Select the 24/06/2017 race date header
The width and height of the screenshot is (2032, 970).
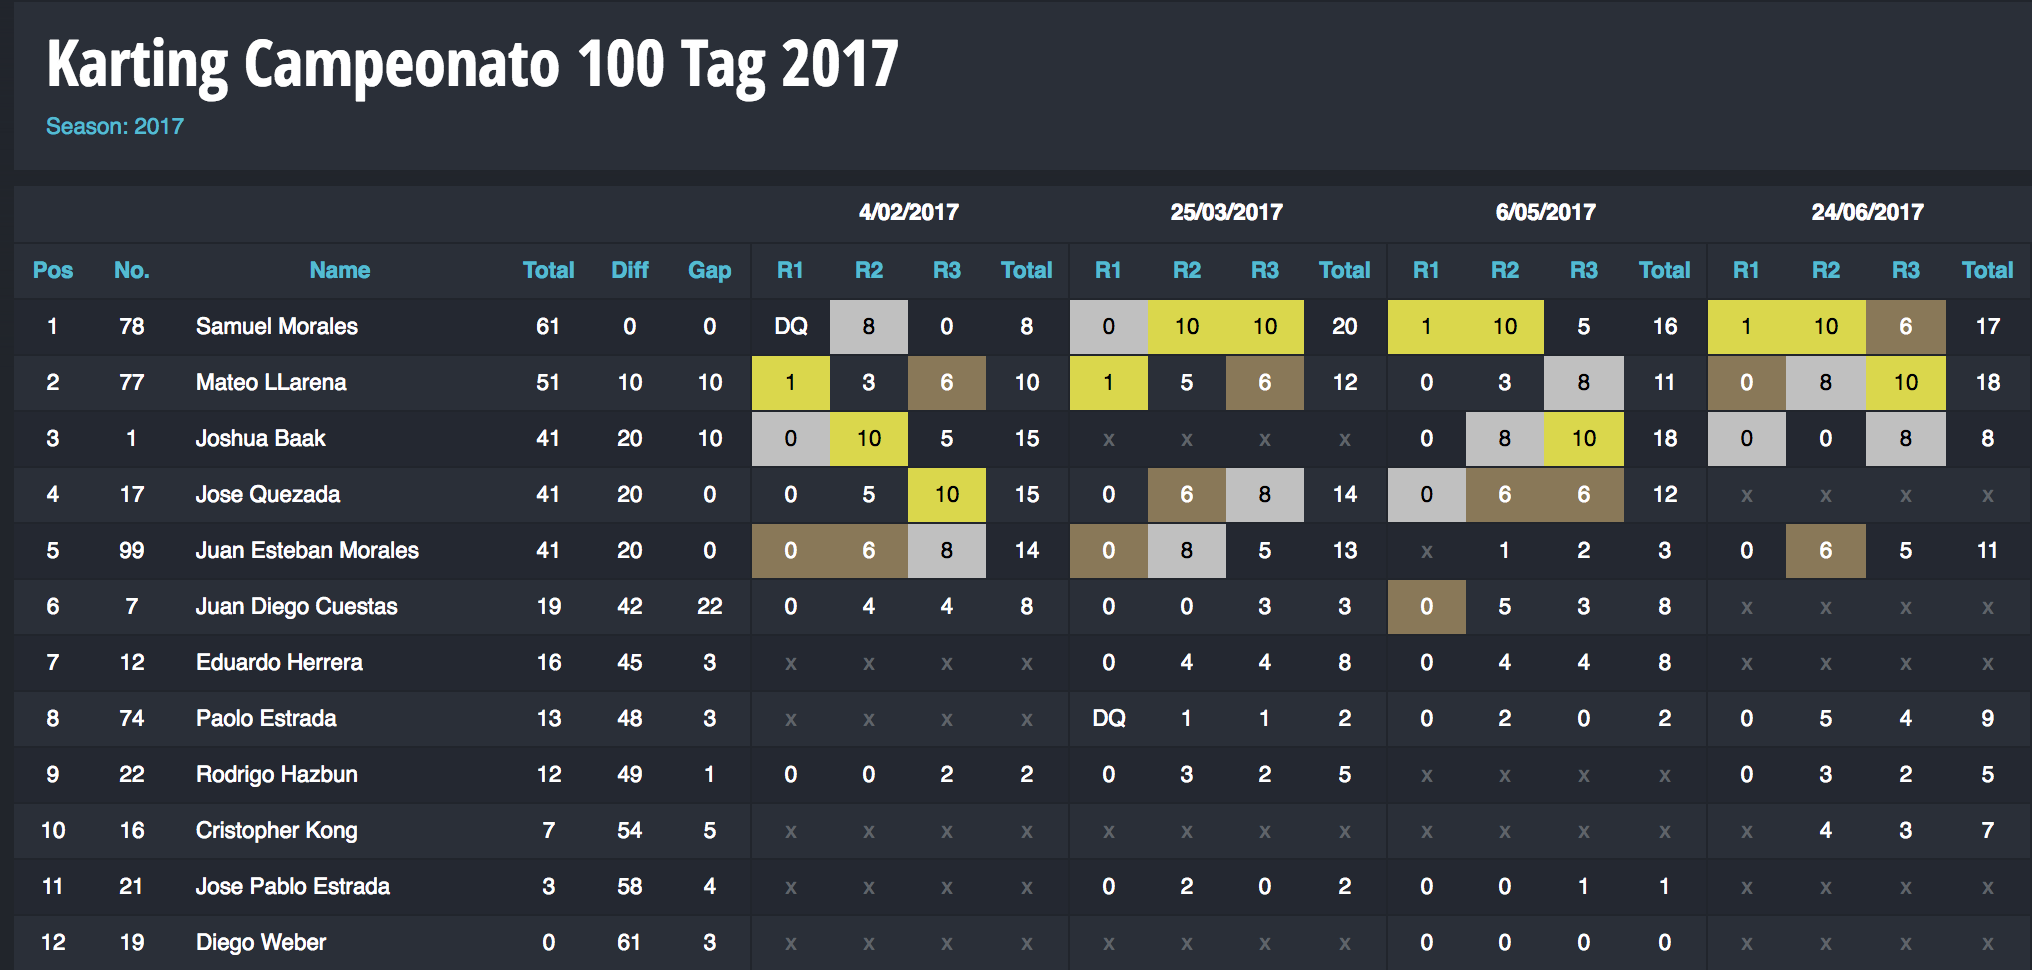(x=1868, y=212)
